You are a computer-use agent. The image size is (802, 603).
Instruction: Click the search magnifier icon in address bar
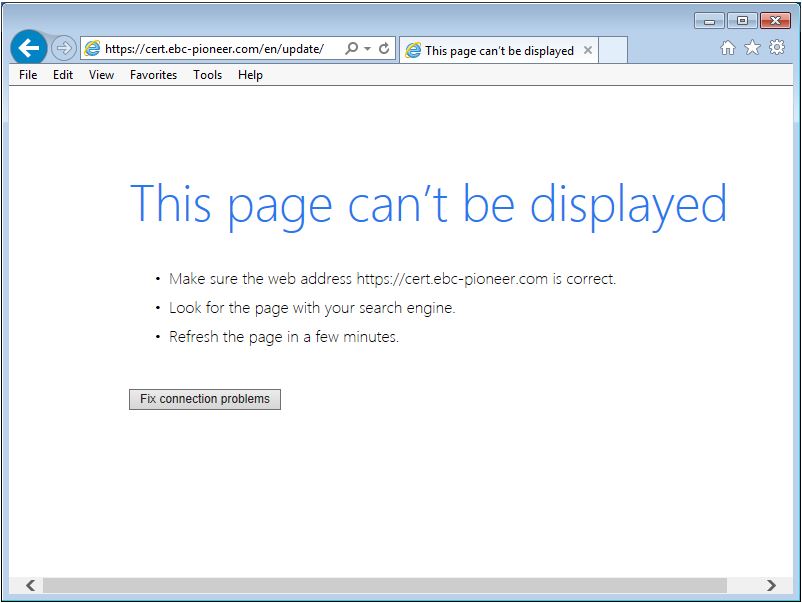tap(351, 49)
